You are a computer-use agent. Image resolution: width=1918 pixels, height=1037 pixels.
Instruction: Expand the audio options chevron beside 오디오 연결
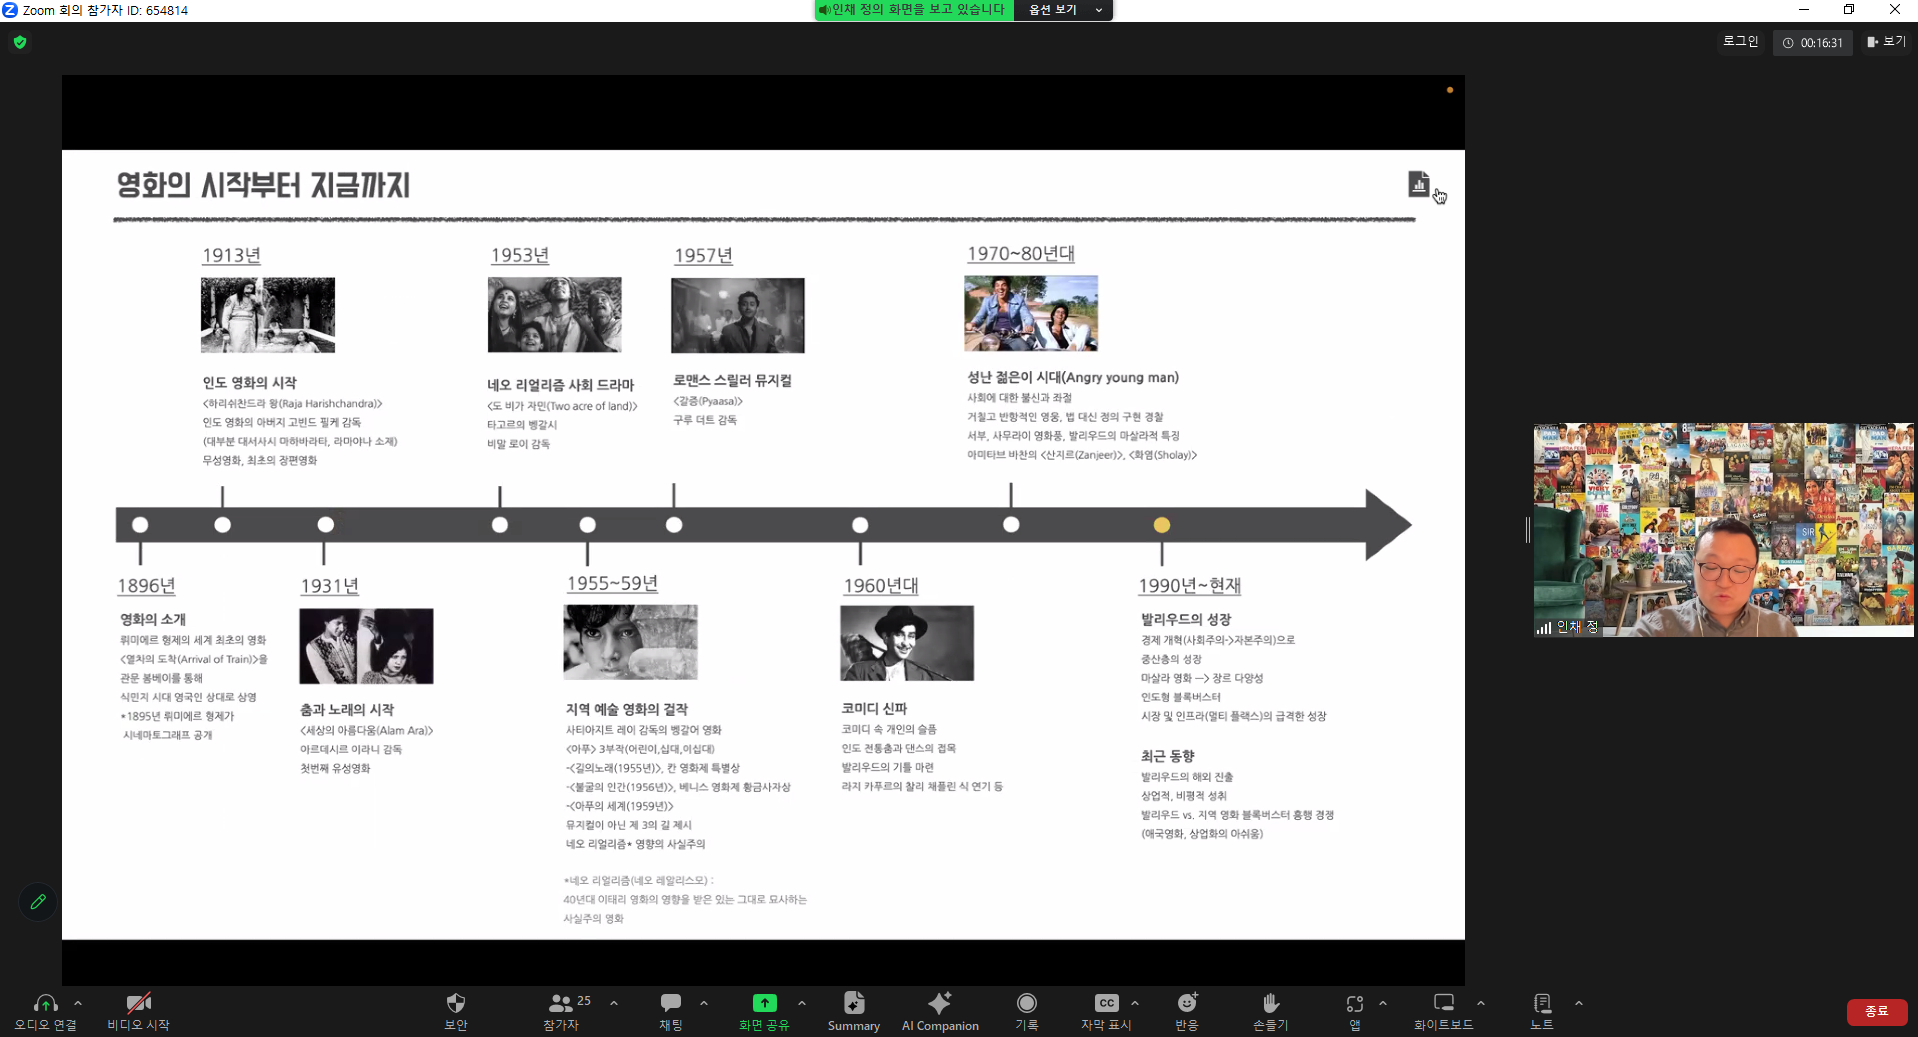(78, 1003)
